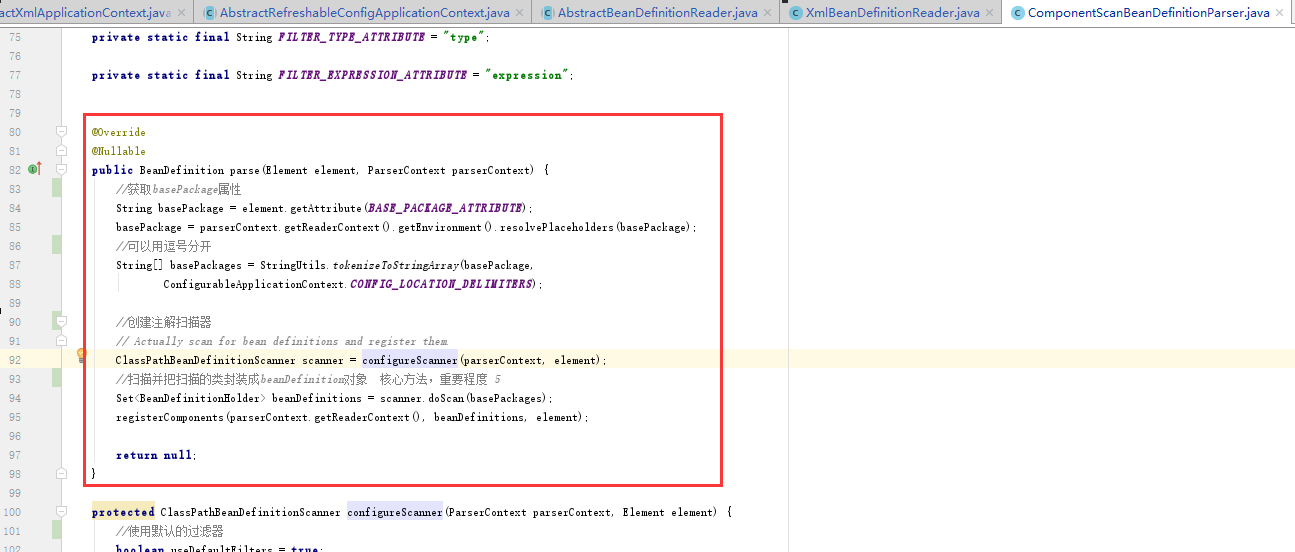Viewport: 1295px width, 552px height.
Task: Click the "expression" string literal on line 77
Action: [527, 75]
